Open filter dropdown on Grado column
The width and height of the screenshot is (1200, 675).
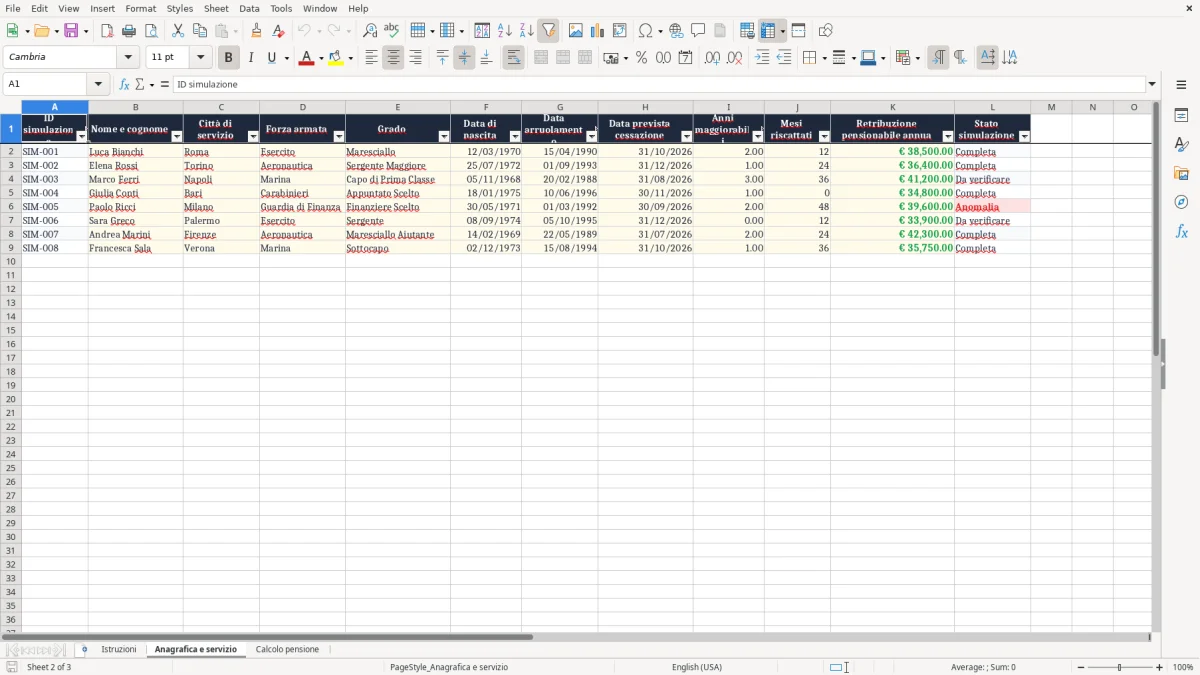pos(444,136)
